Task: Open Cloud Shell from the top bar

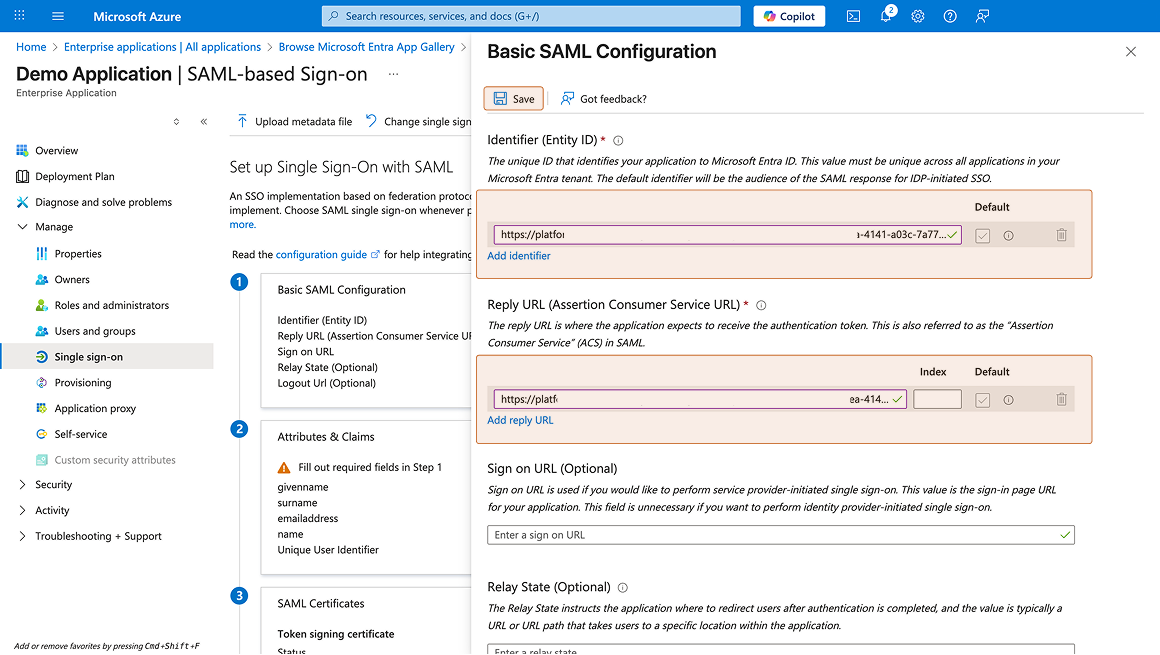Action: (x=853, y=16)
